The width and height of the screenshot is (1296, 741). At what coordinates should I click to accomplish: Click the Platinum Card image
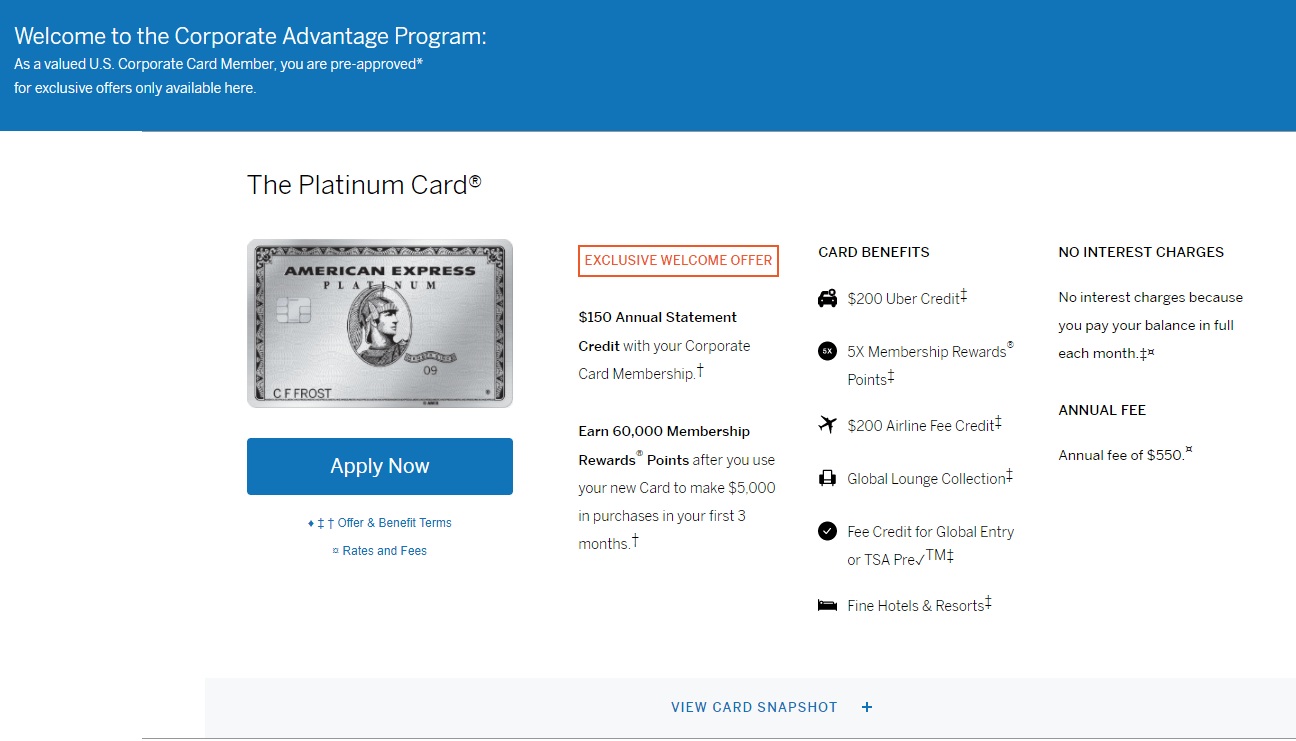coord(380,323)
